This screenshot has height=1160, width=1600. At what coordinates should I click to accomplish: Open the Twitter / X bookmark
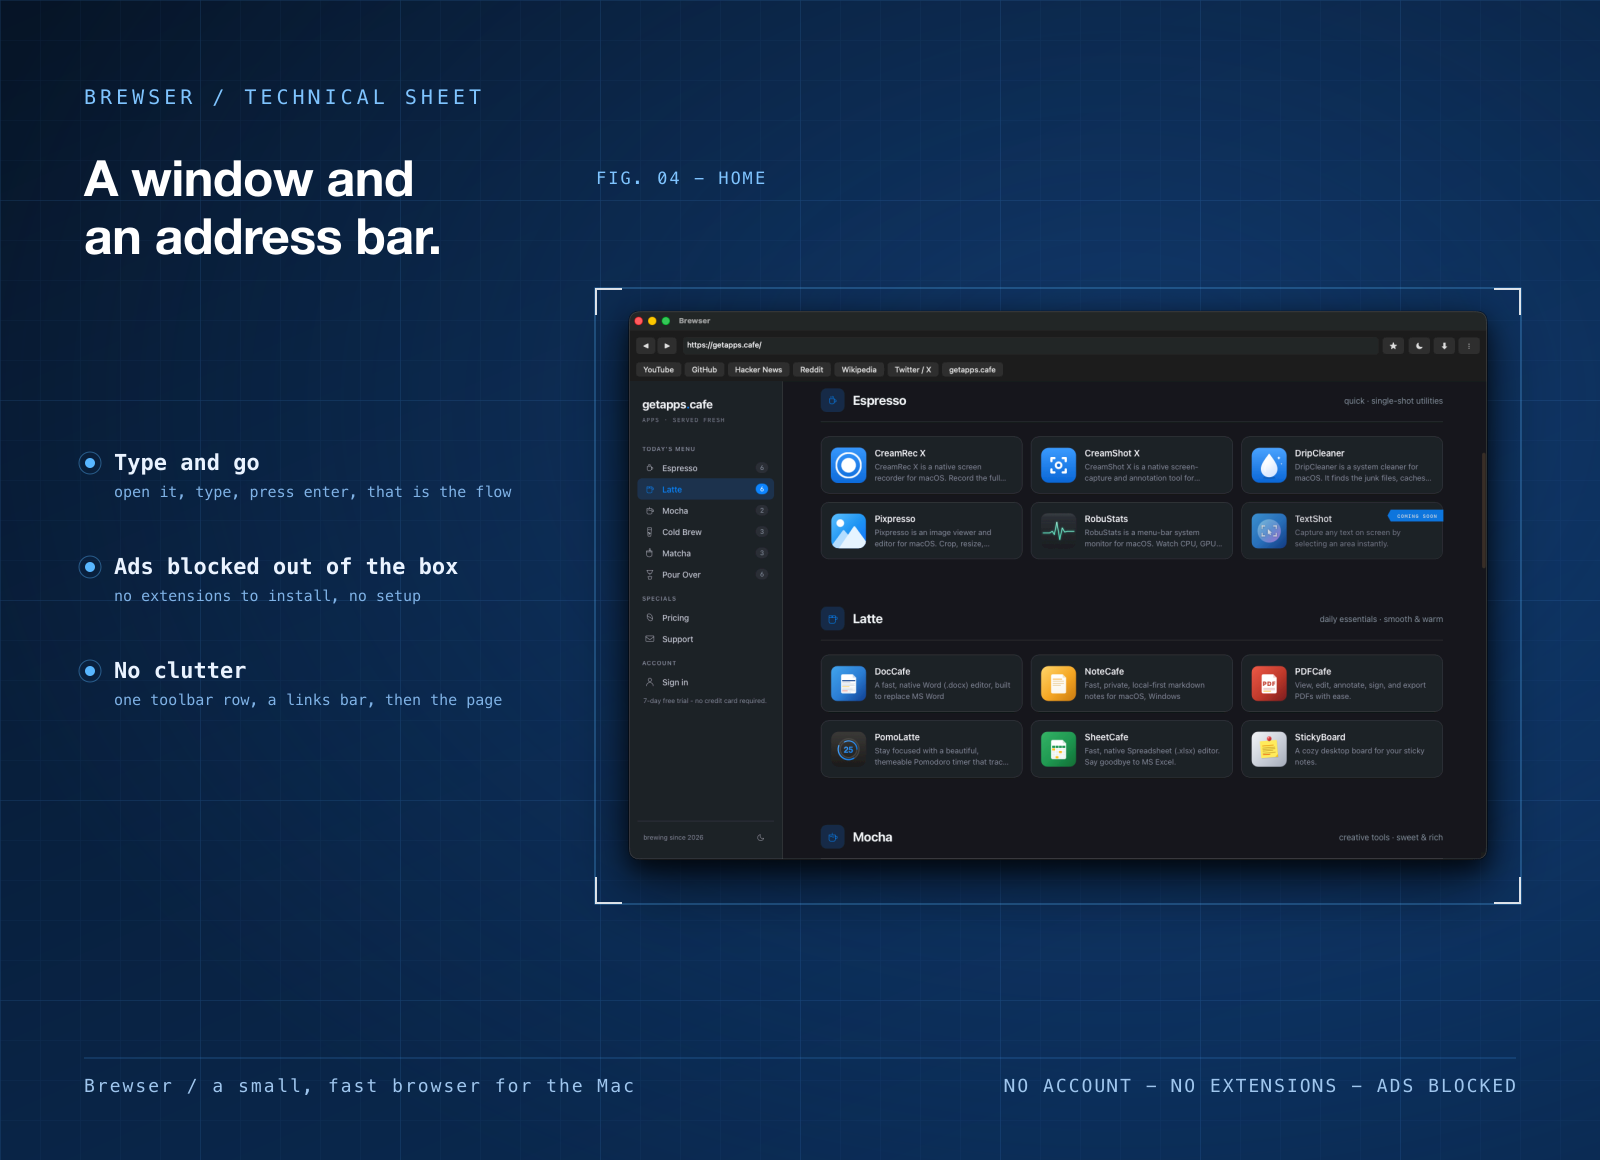[913, 370]
